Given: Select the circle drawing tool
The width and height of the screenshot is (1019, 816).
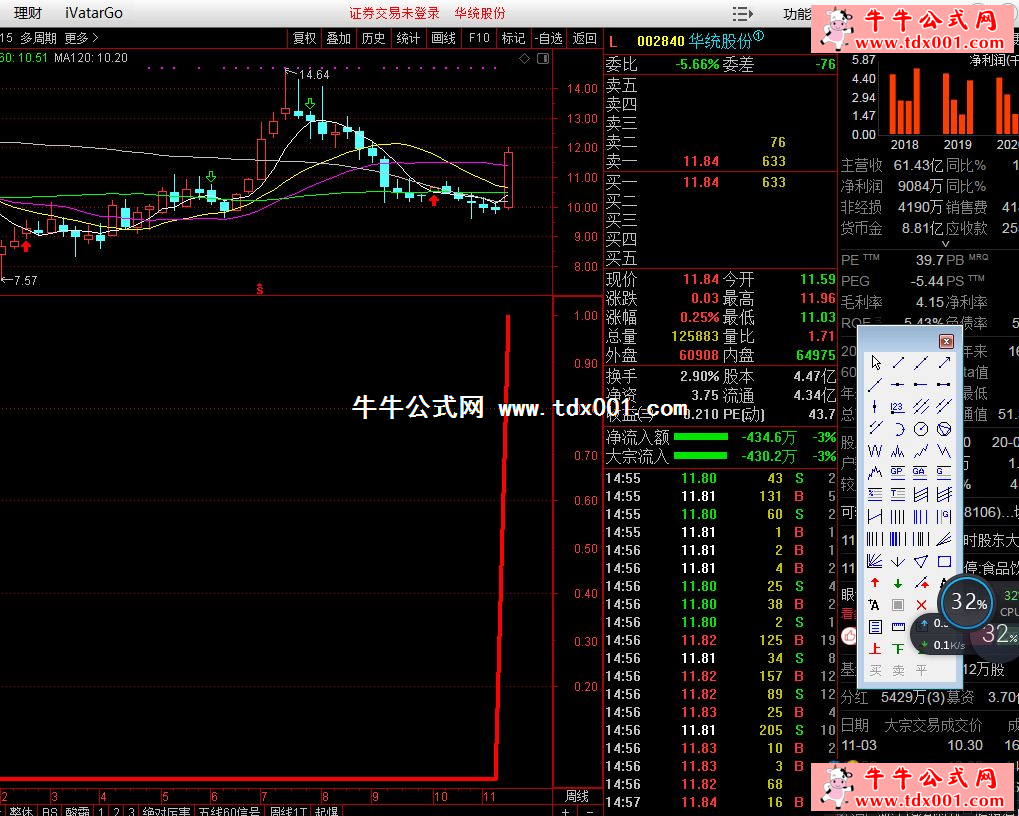Looking at the screenshot, I should tap(921, 429).
